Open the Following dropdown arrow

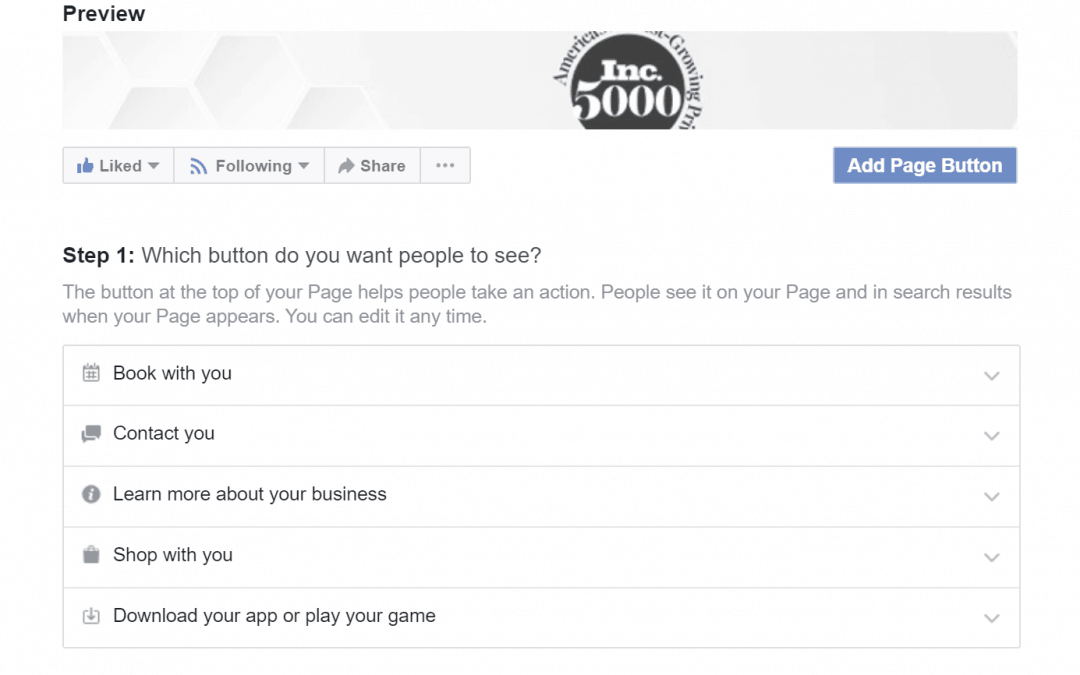(x=304, y=166)
